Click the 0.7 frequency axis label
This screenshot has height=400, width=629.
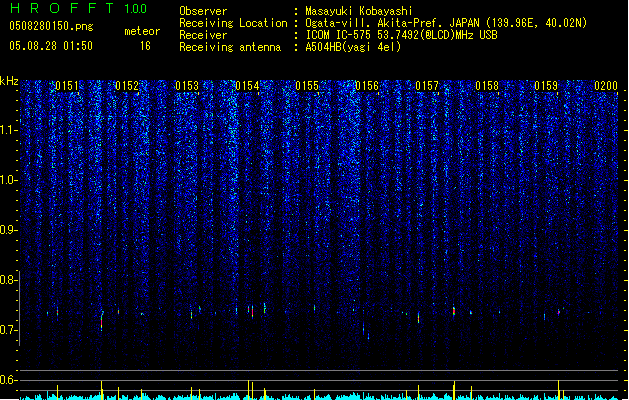click(8, 330)
